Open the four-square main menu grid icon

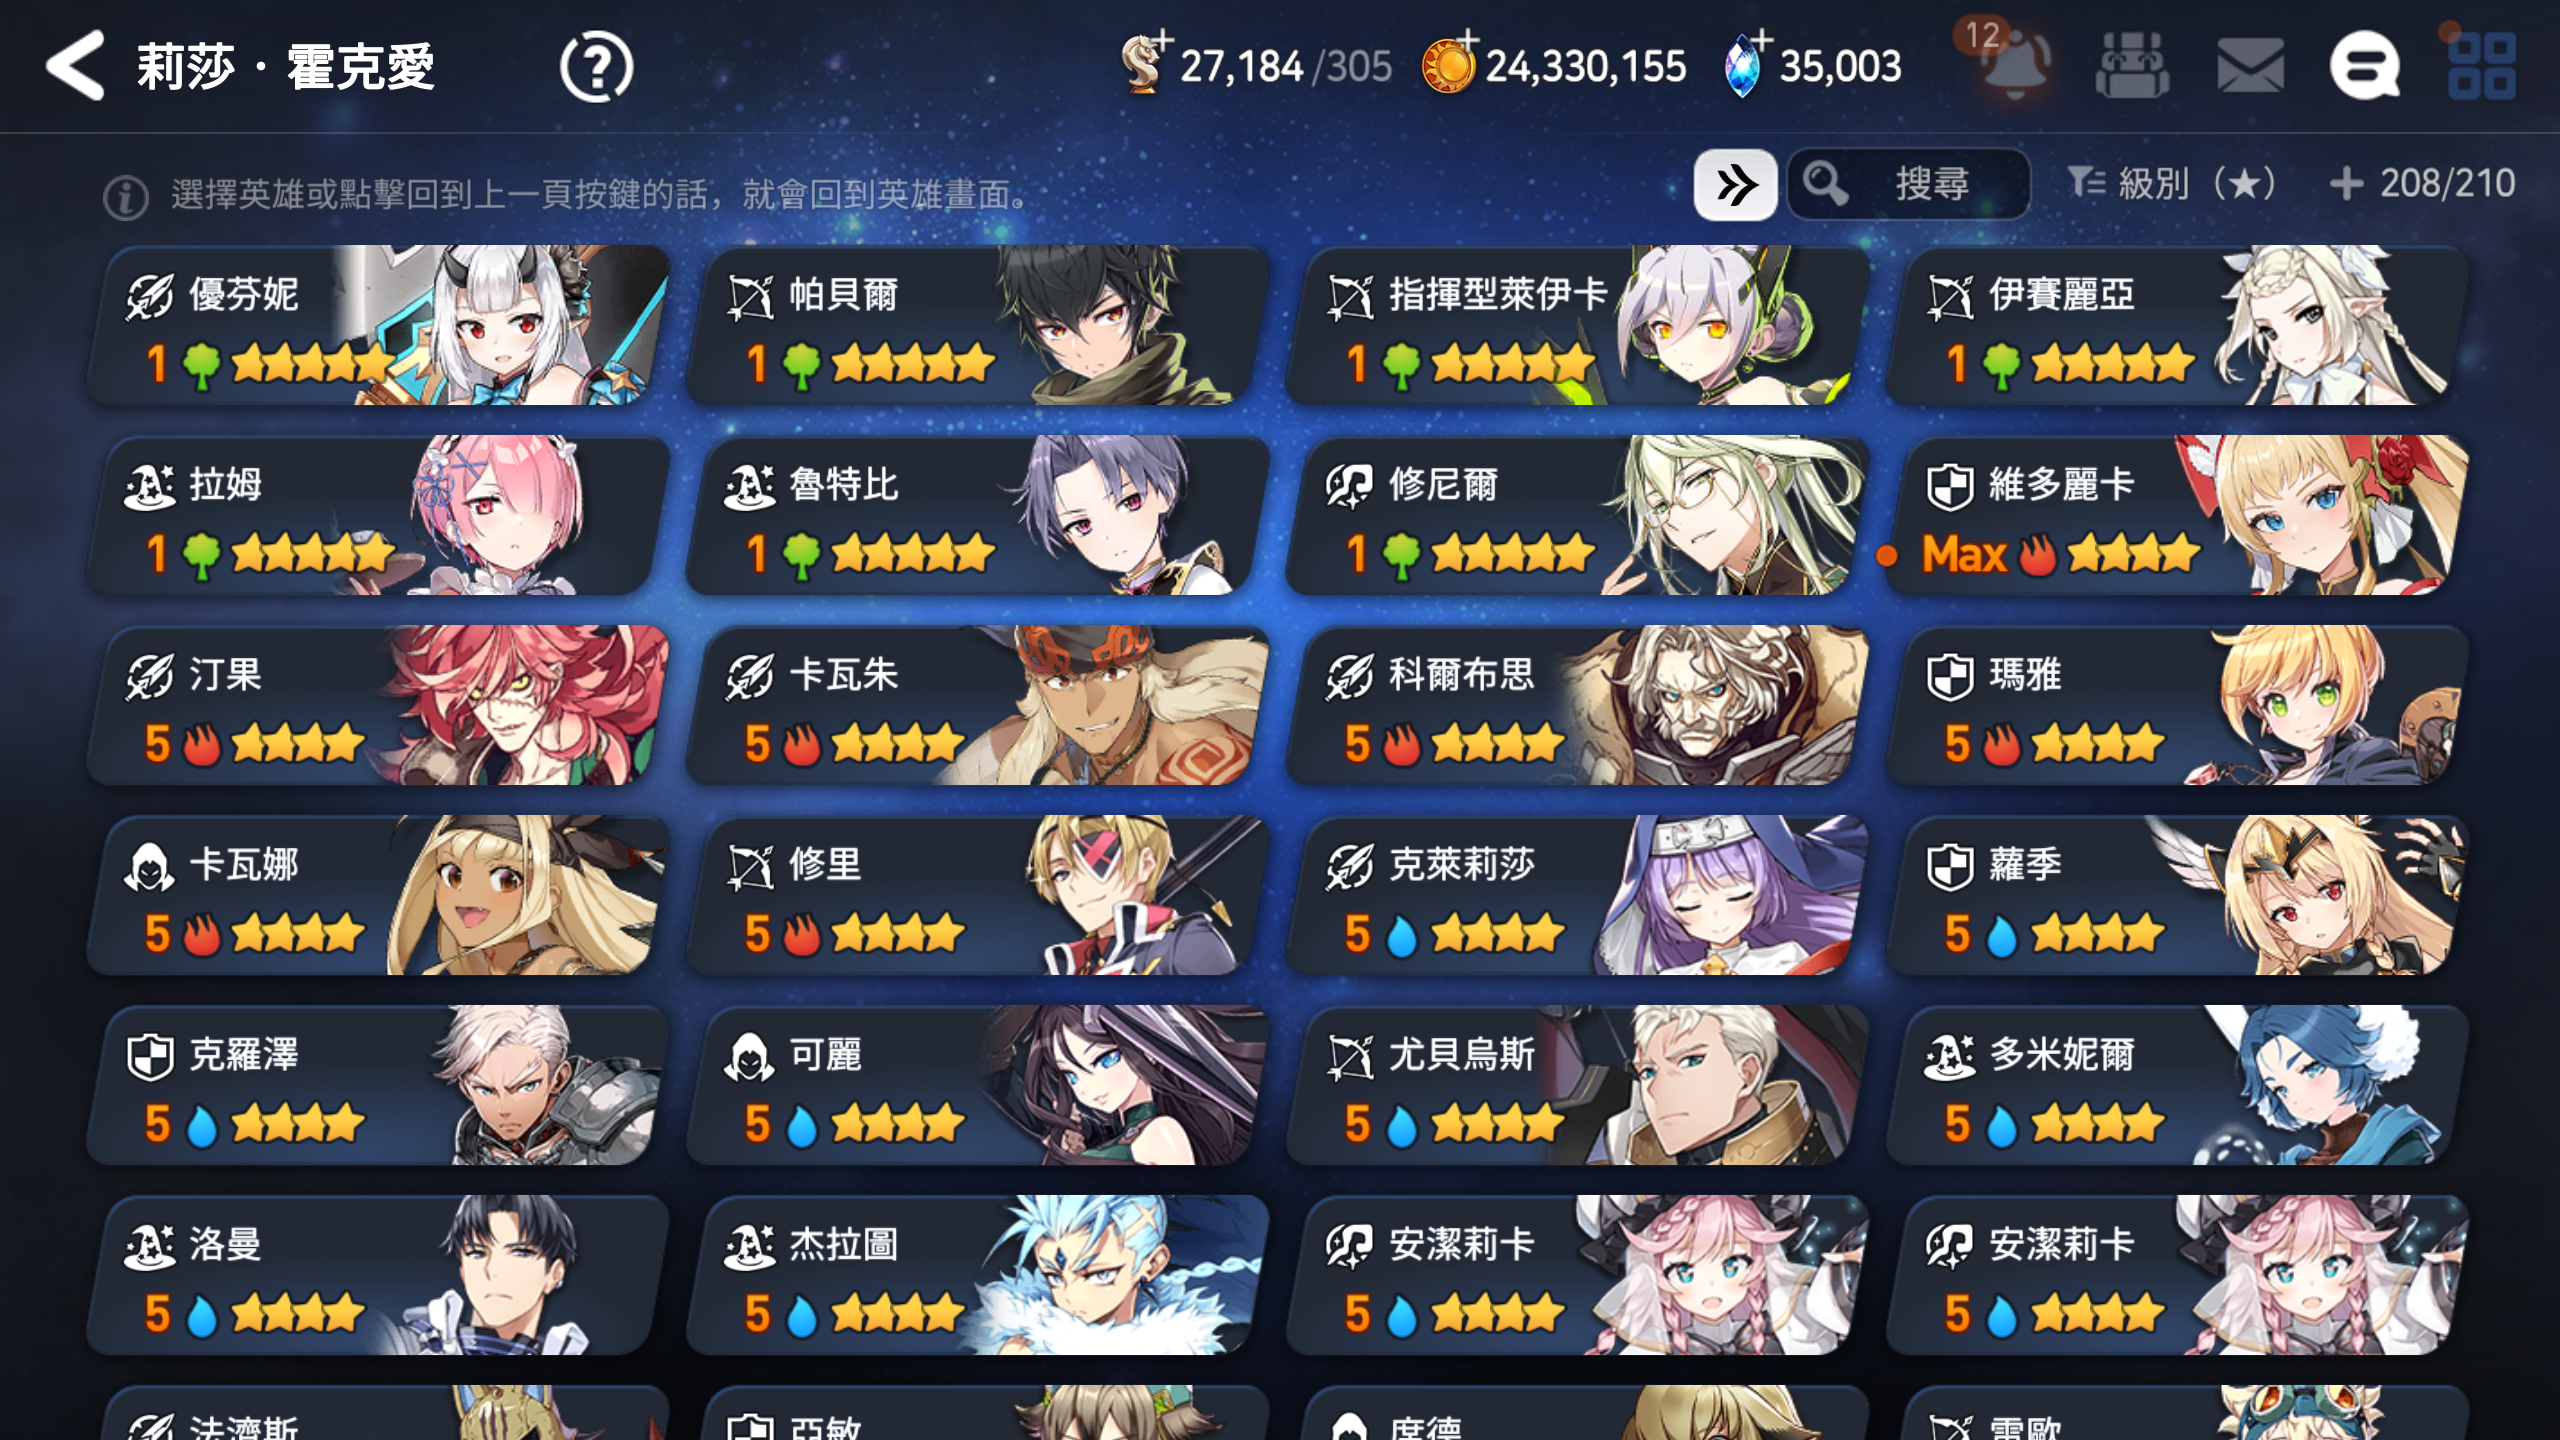click(2482, 66)
